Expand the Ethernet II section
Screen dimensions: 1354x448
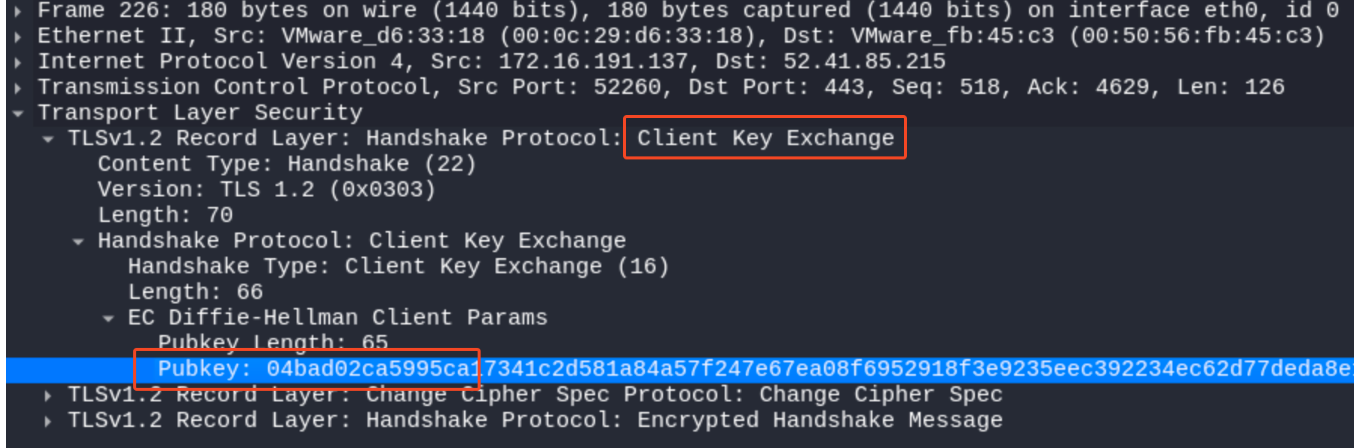[16, 36]
